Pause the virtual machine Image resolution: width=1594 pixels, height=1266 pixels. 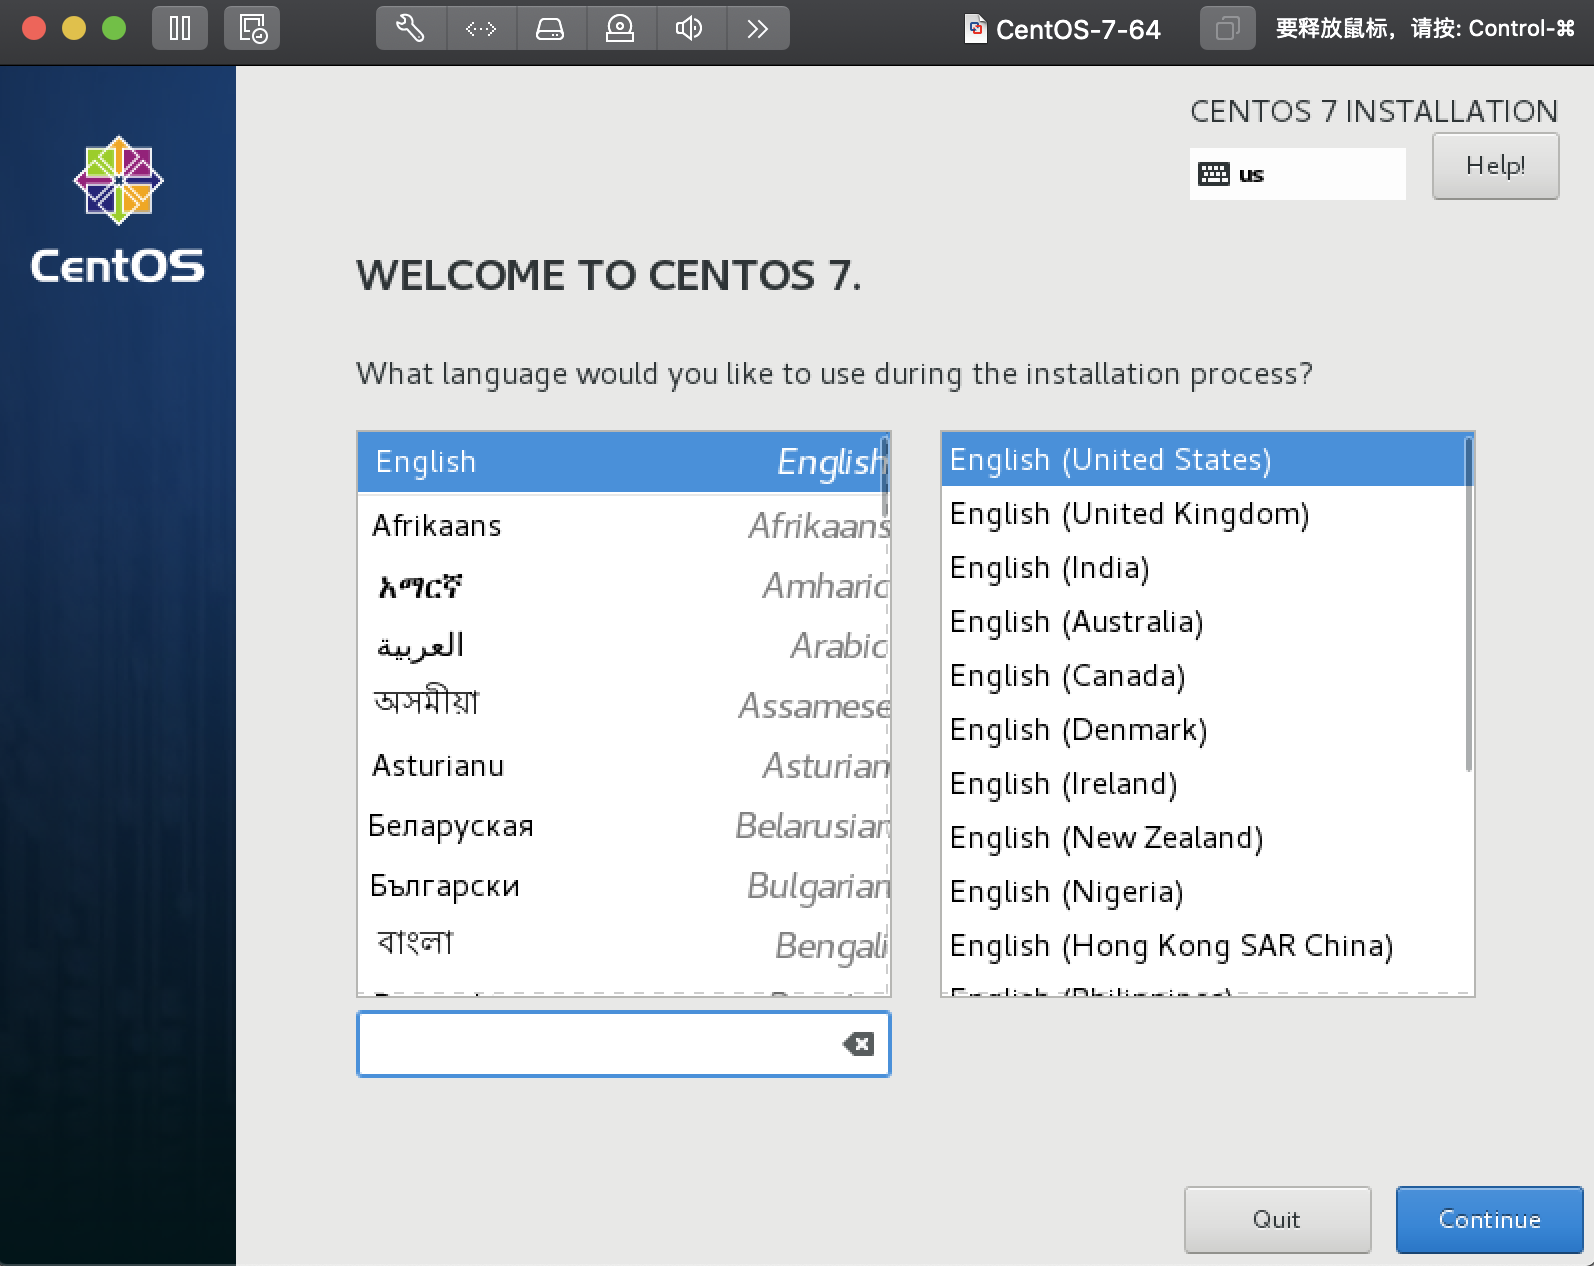180,28
